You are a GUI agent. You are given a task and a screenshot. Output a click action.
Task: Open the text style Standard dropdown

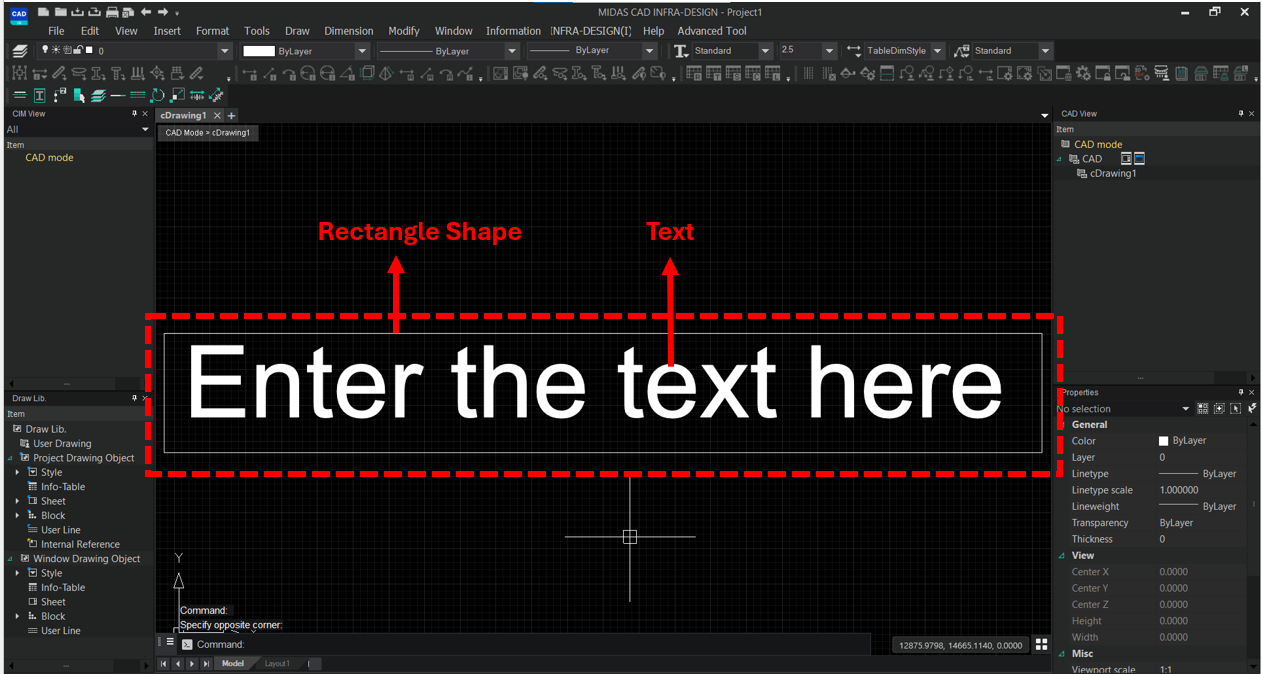pyautogui.click(x=765, y=51)
